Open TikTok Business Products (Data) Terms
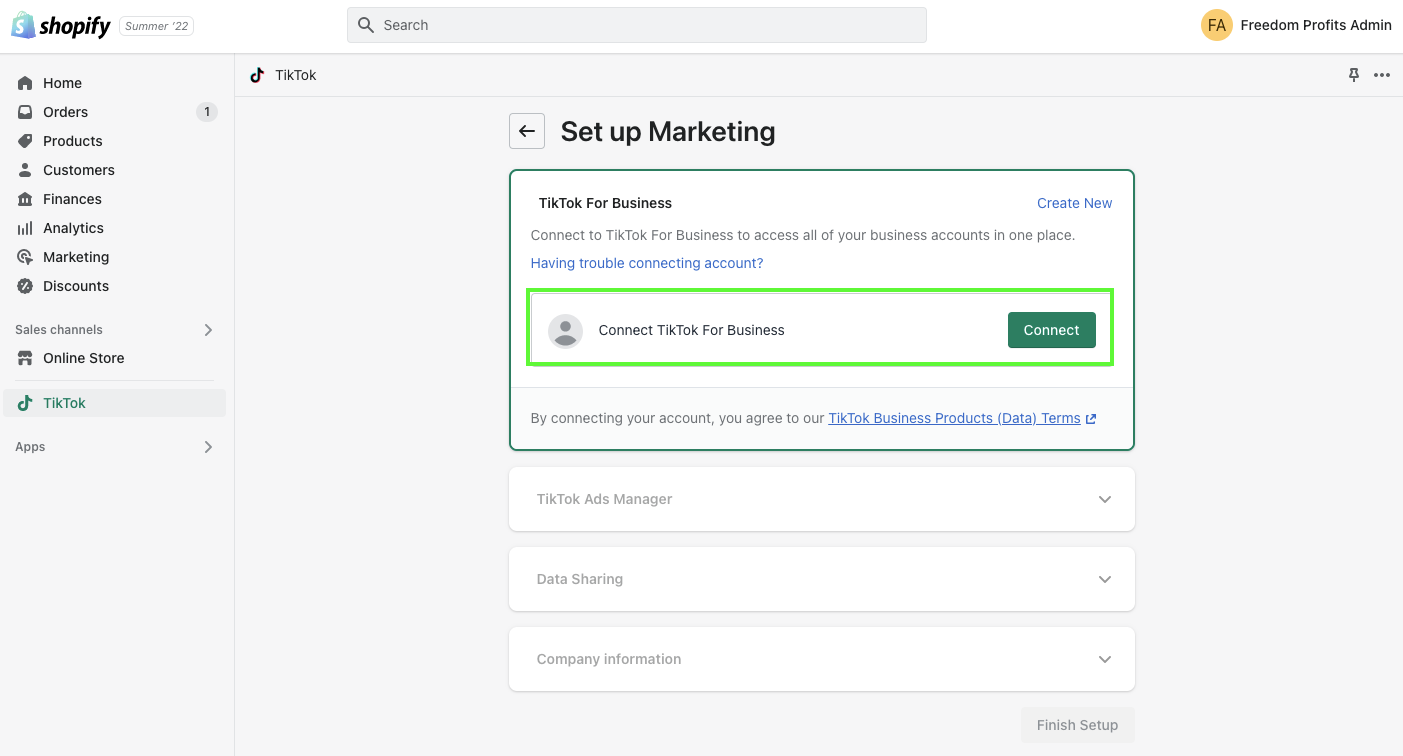Image resolution: width=1403 pixels, height=756 pixels. [954, 418]
